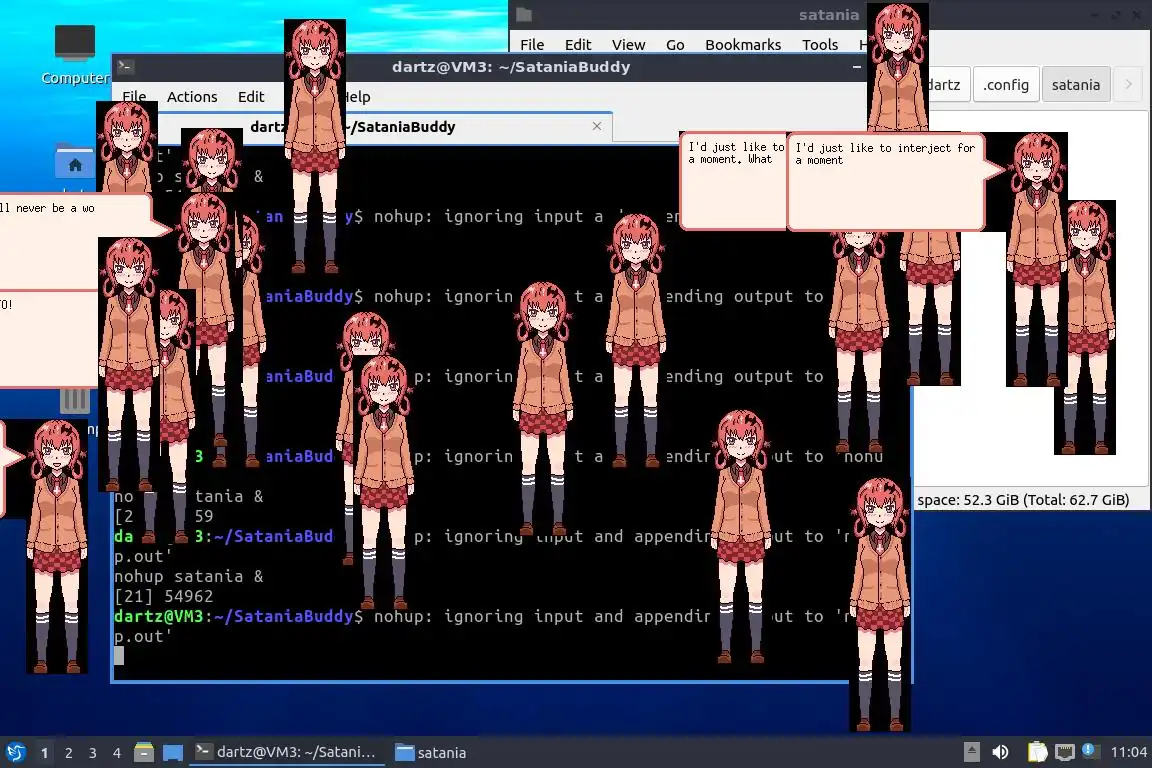Close the ~/SataniaBuddy terminal tab
Viewport: 1152px width, 768px height.
597,126
